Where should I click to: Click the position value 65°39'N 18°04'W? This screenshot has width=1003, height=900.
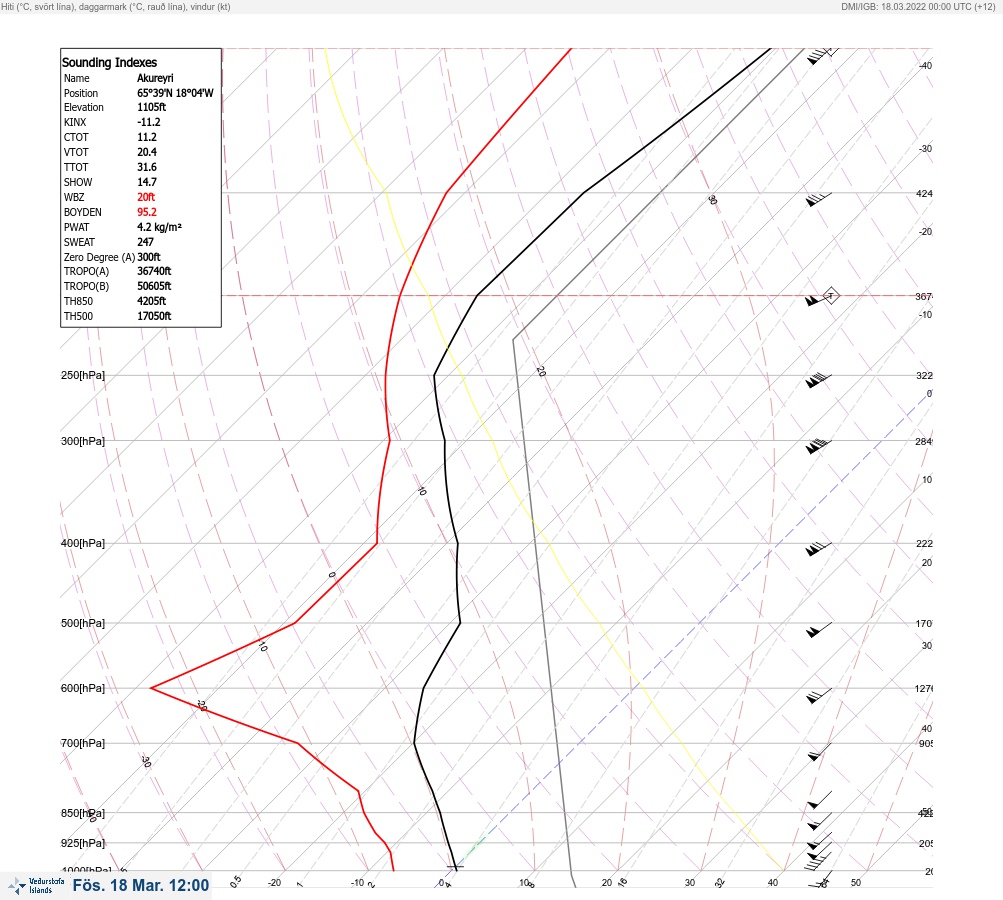point(175,93)
